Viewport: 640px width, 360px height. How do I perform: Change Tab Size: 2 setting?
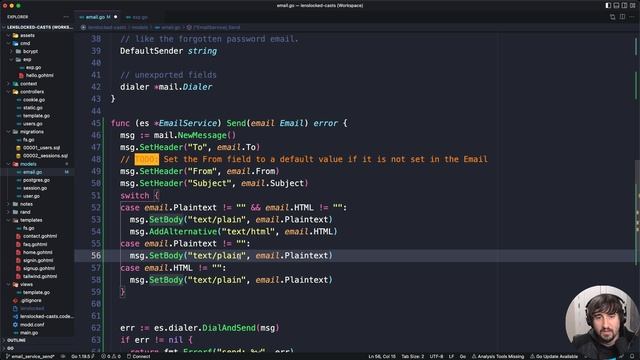click(412, 356)
